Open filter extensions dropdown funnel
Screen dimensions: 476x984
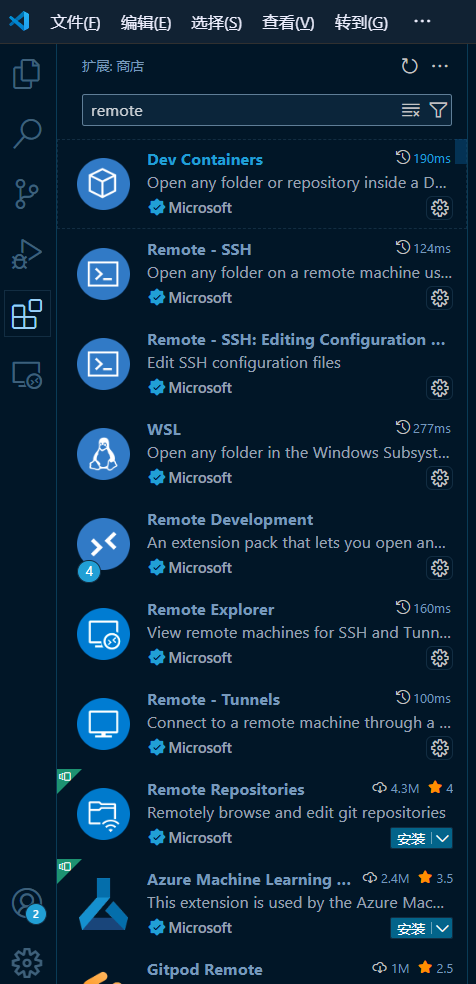pos(438,110)
